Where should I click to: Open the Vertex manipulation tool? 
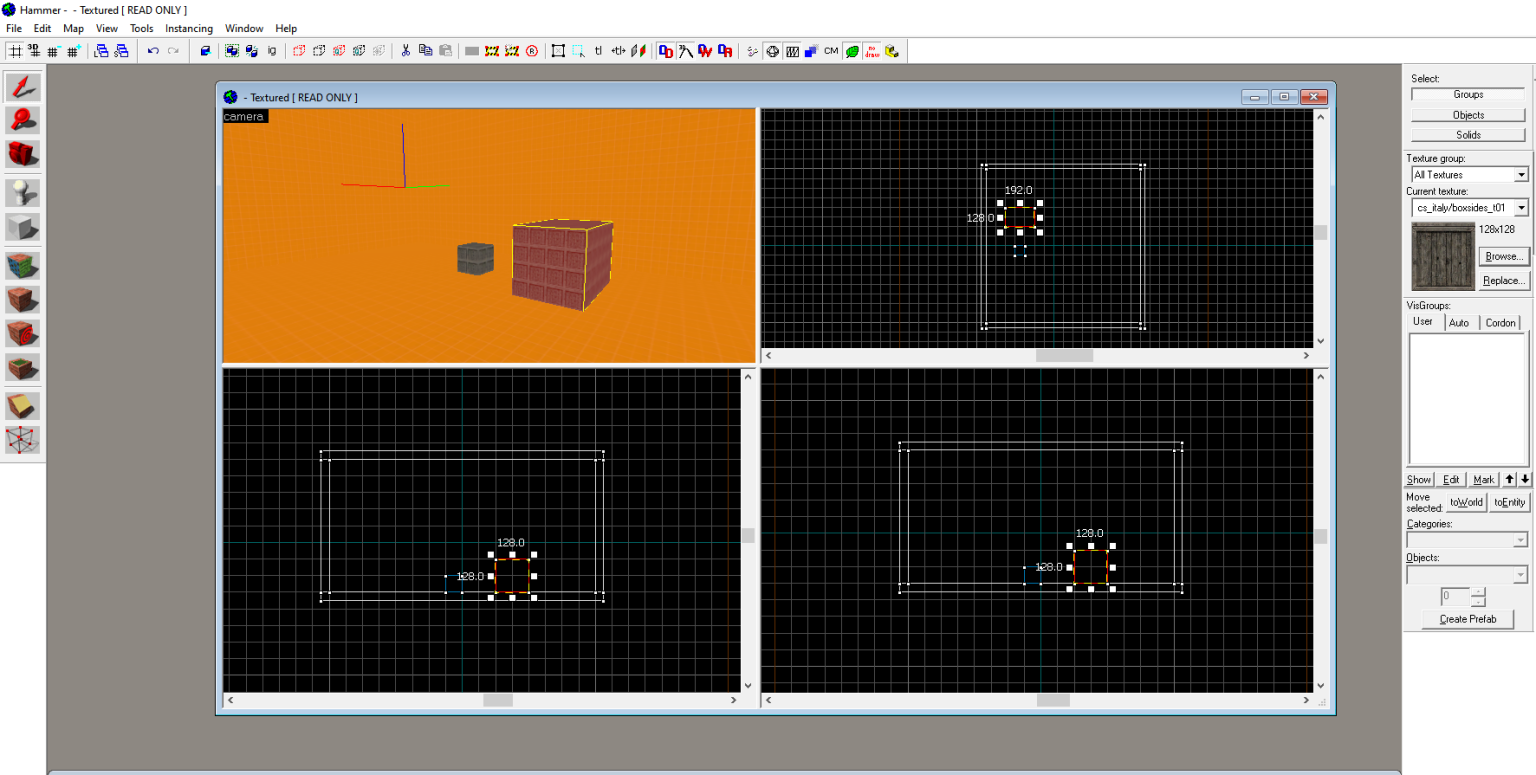pyautogui.click(x=23, y=439)
